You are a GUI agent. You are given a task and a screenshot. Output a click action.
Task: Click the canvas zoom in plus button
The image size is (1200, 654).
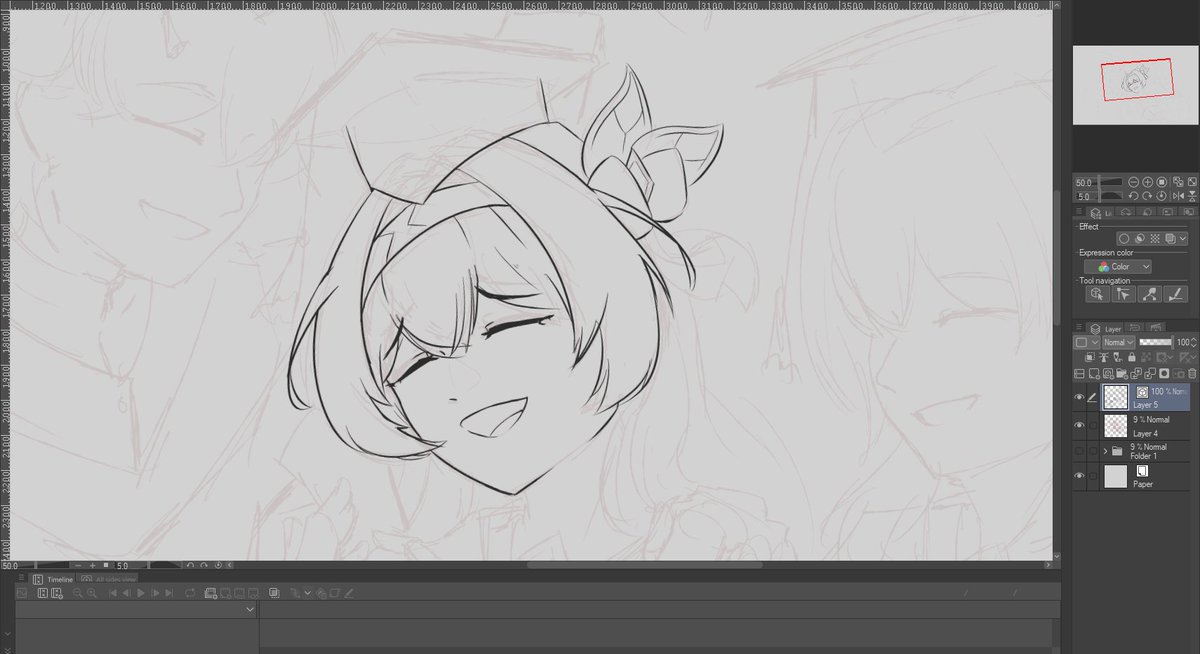pos(93,565)
